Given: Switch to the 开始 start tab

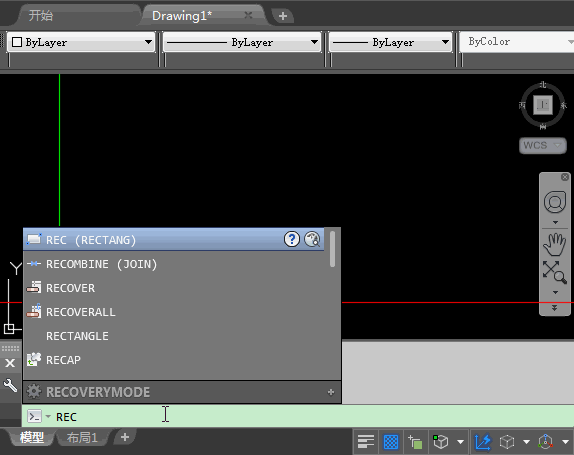Looking at the screenshot, I should (x=41, y=16).
